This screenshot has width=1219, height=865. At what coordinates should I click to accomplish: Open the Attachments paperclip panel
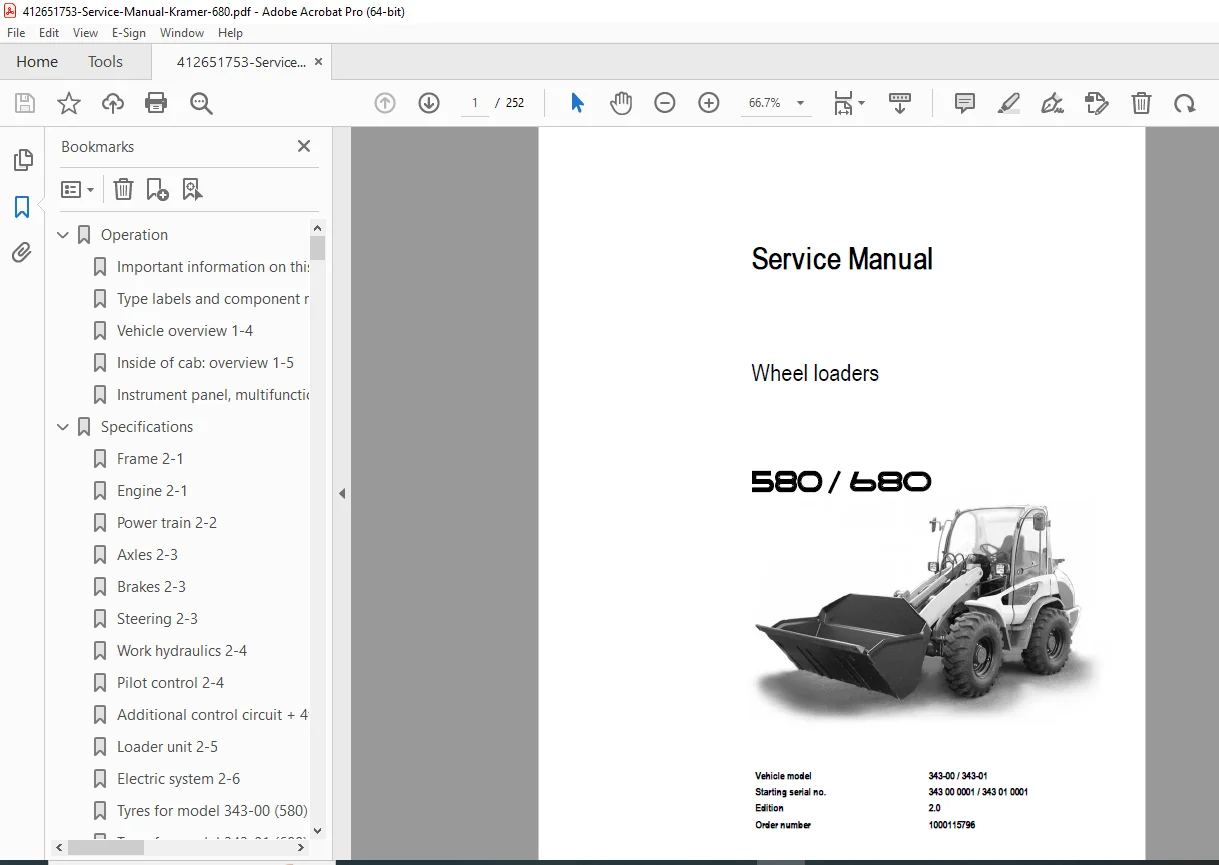[x=22, y=253]
